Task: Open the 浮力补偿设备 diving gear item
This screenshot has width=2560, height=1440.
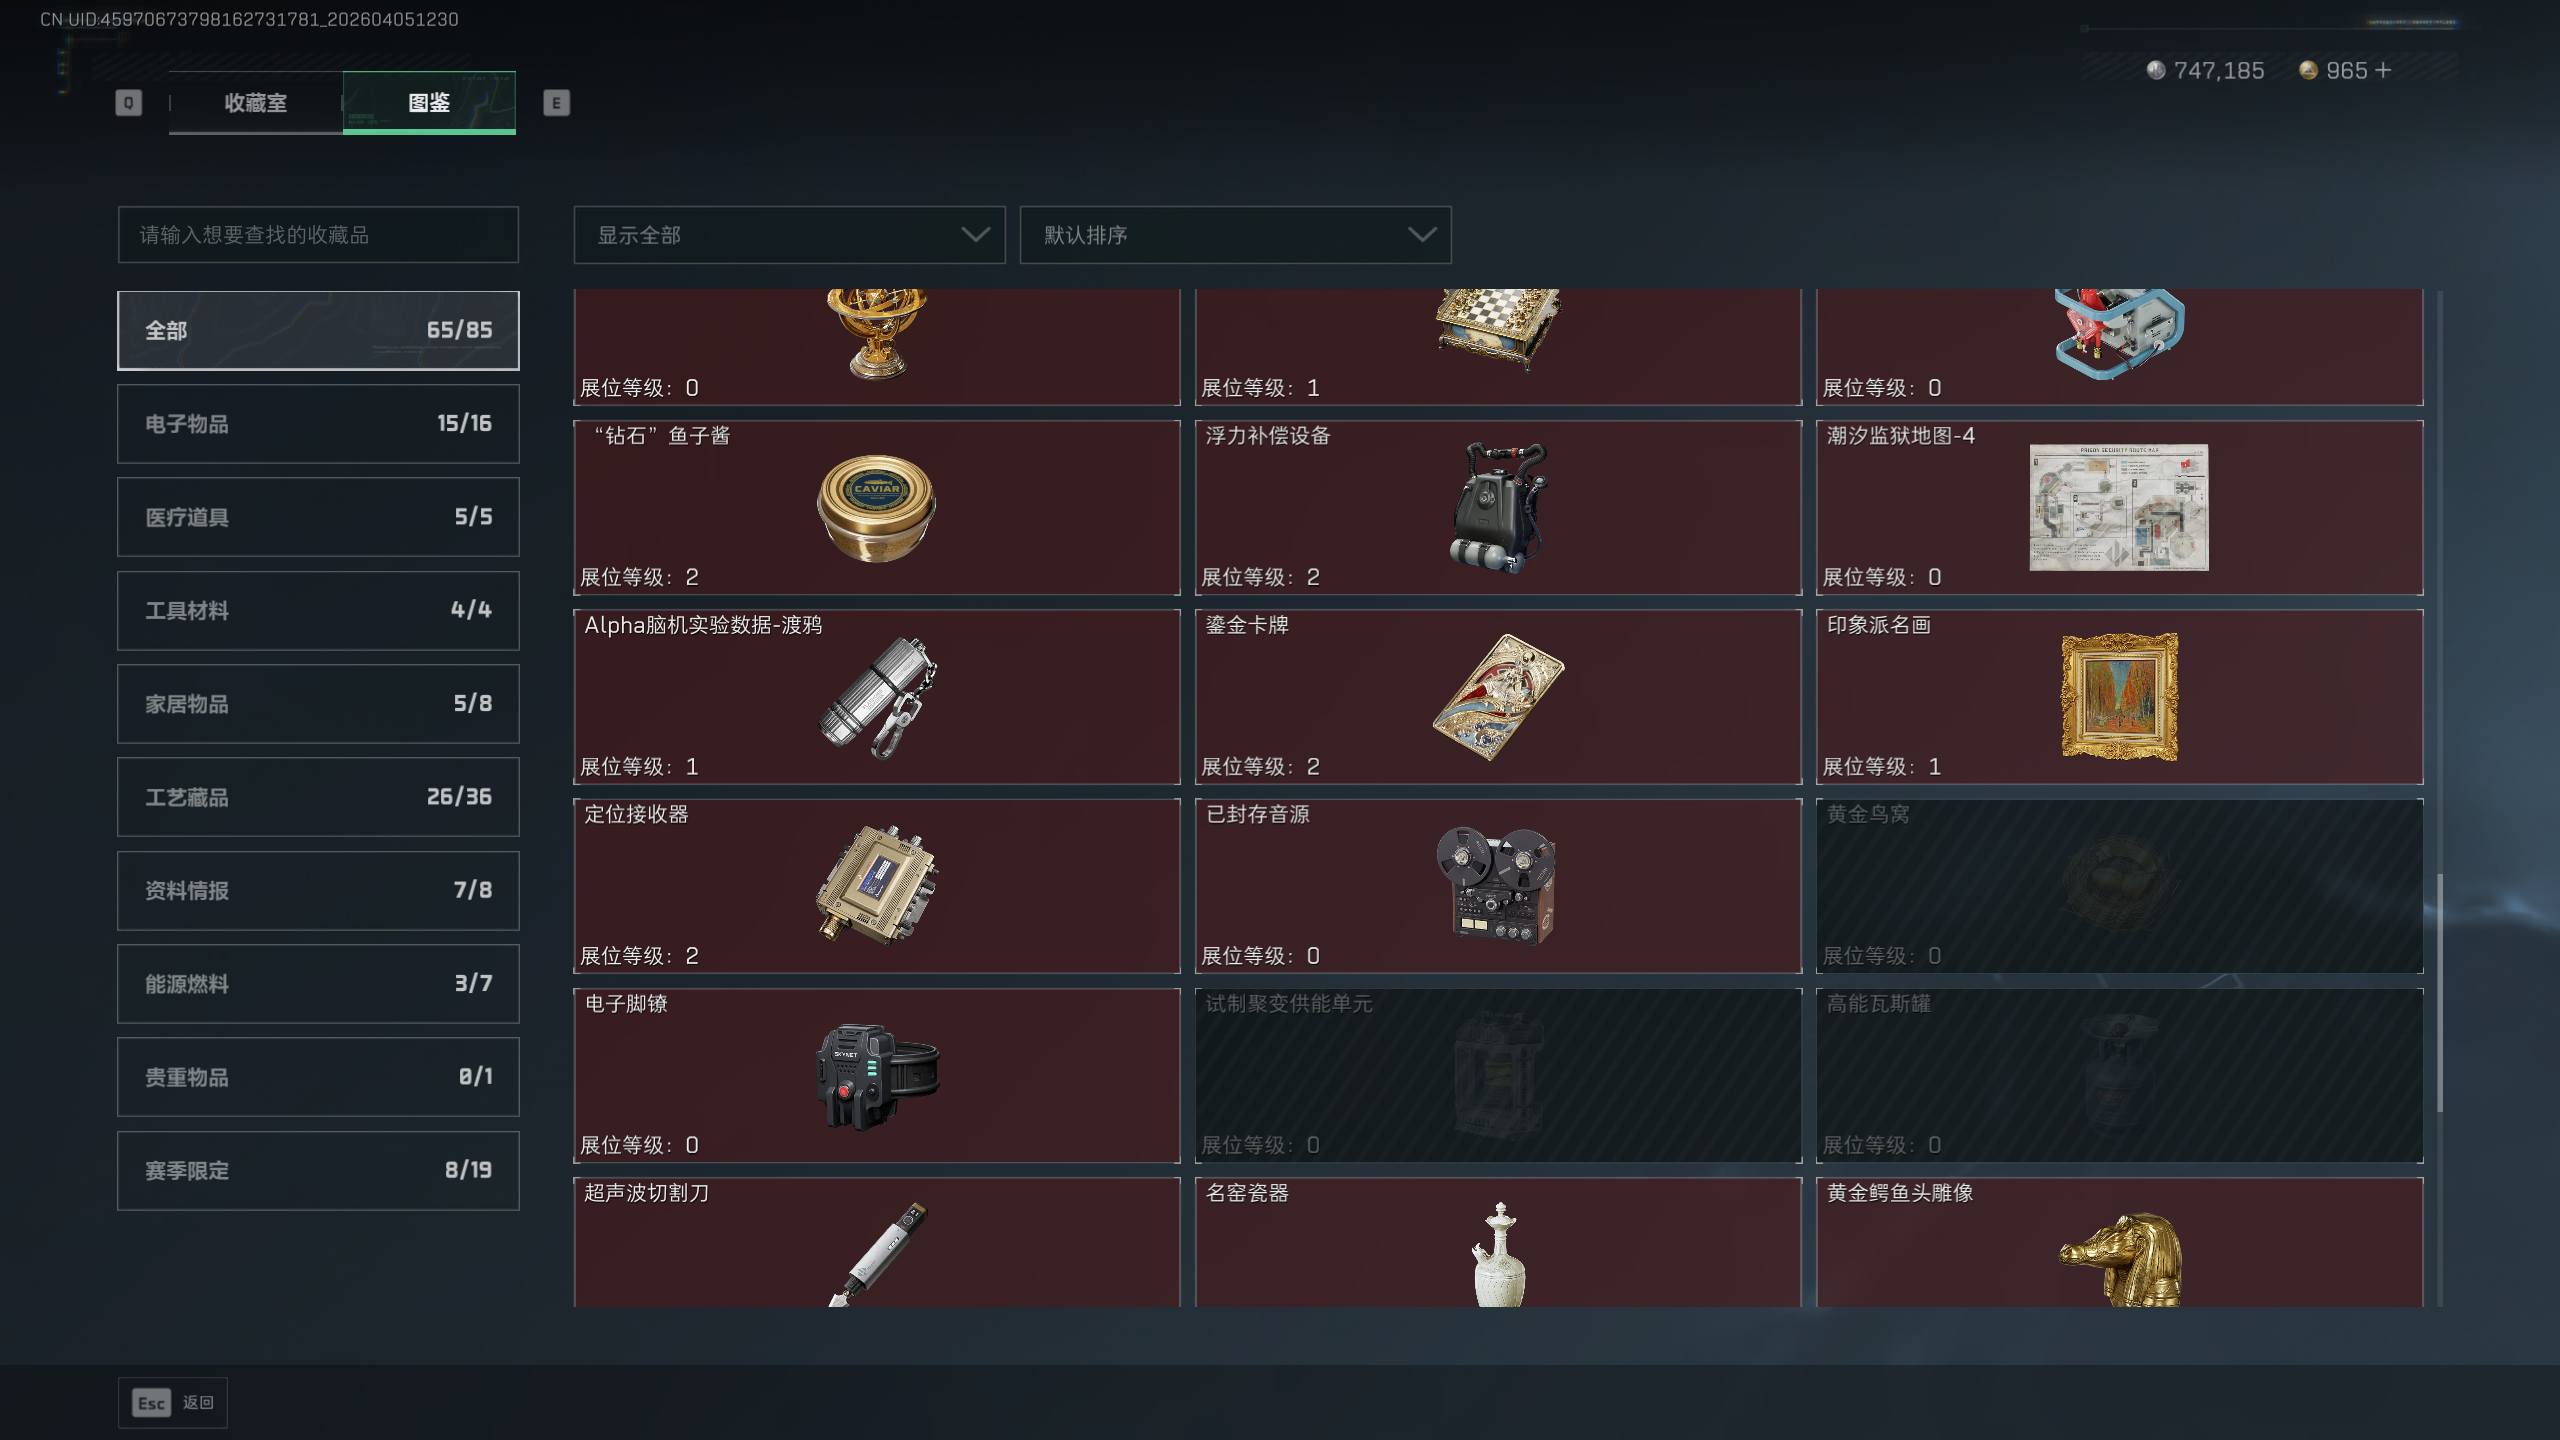Action: [1498, 507]
